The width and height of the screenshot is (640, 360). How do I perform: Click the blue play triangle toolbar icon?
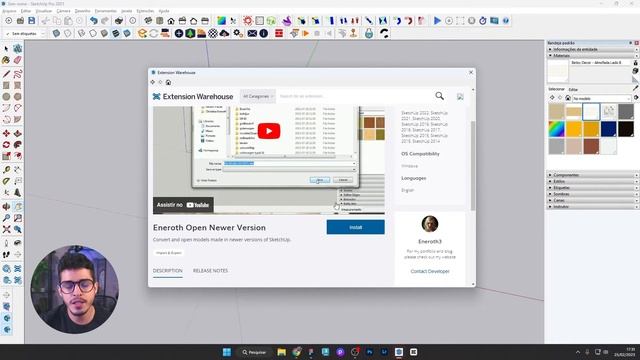pyautogui.click(x=437, y=20)
